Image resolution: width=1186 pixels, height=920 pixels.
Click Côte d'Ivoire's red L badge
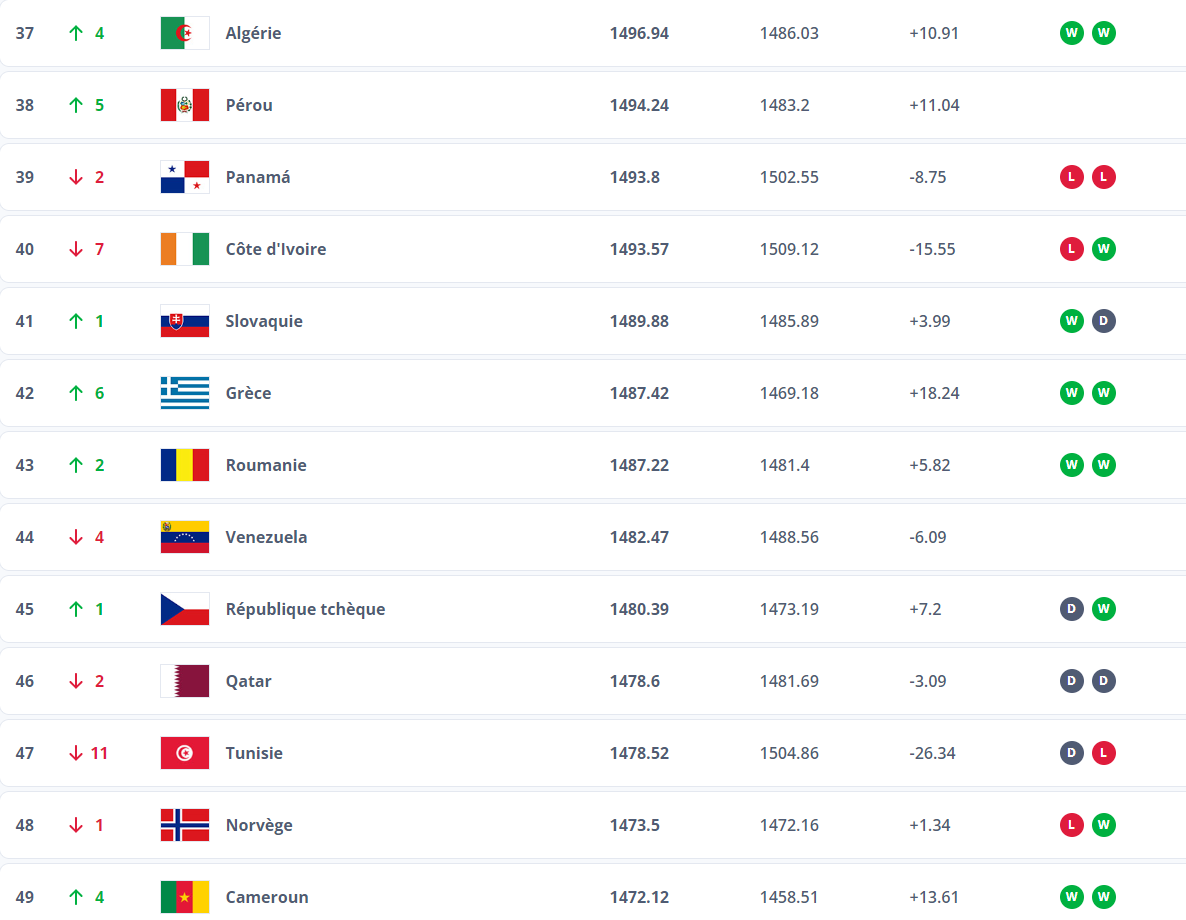tap(1072, 249)
